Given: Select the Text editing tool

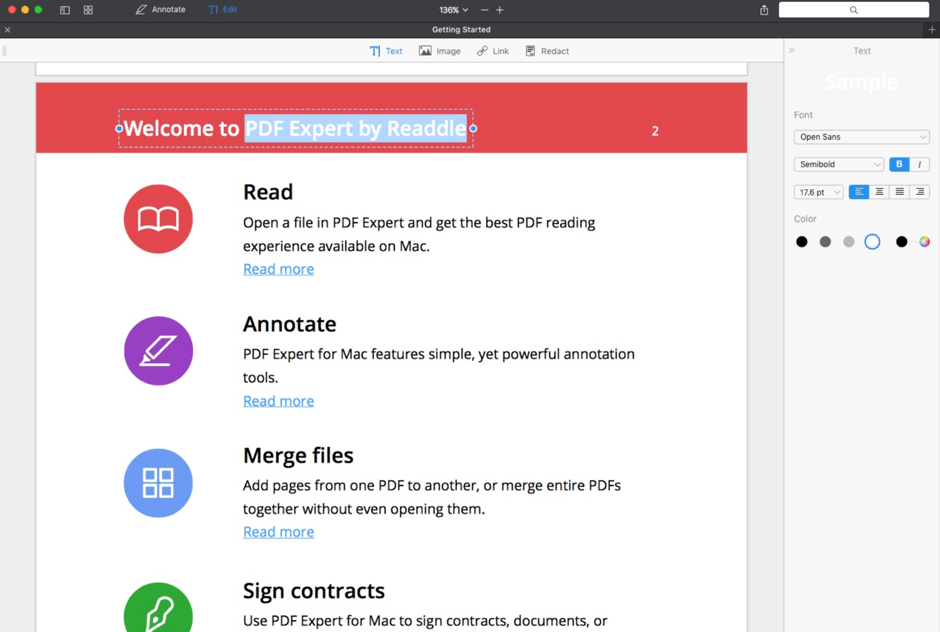Looking at the screenshot, I should coord(386,51).
